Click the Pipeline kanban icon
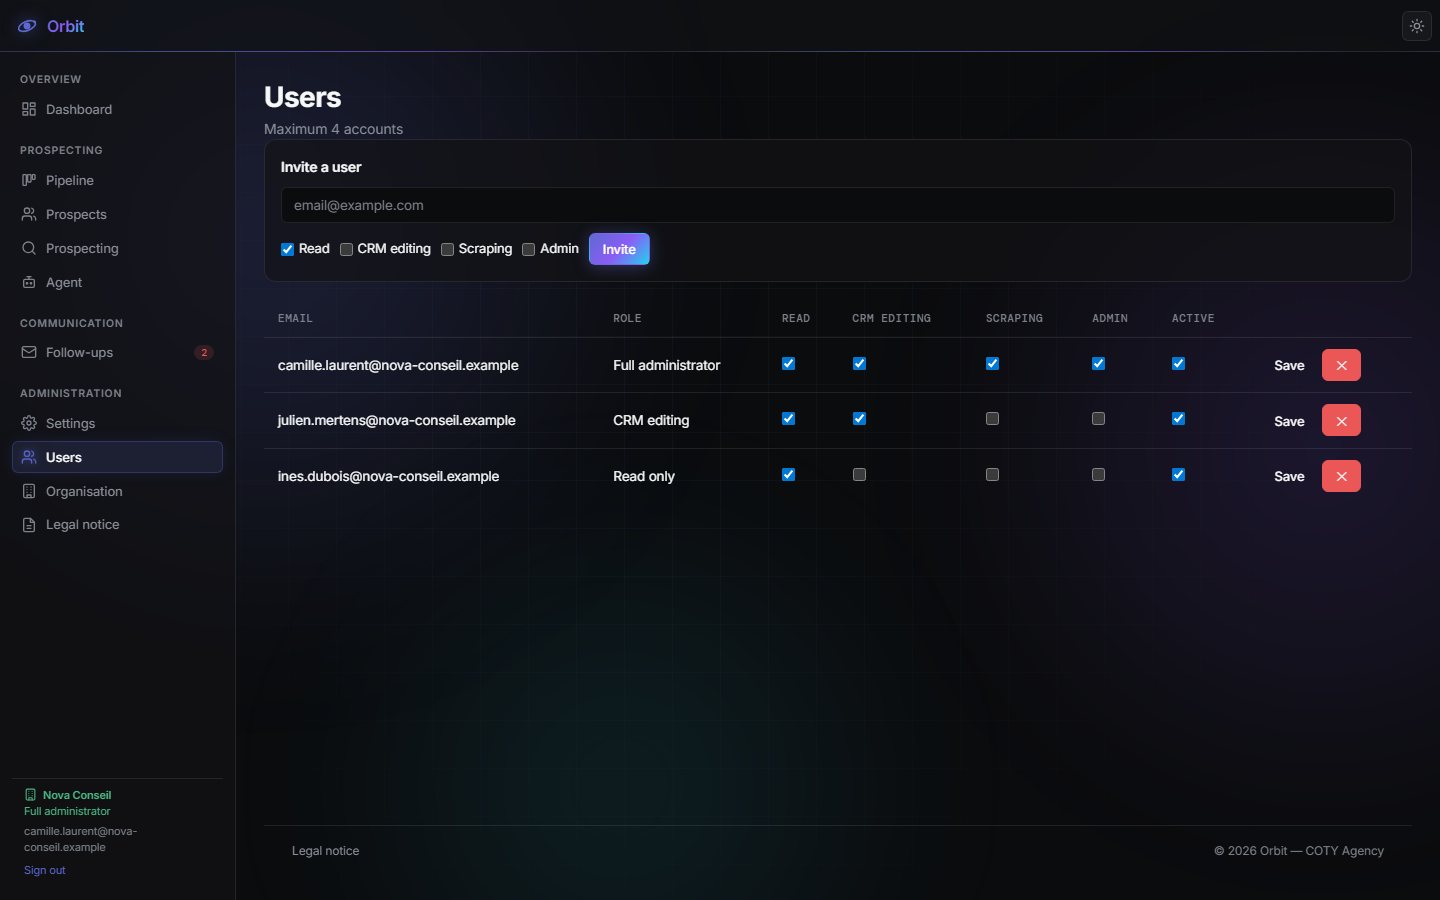Screen dimensions: 1440x900 click(29, 180)
